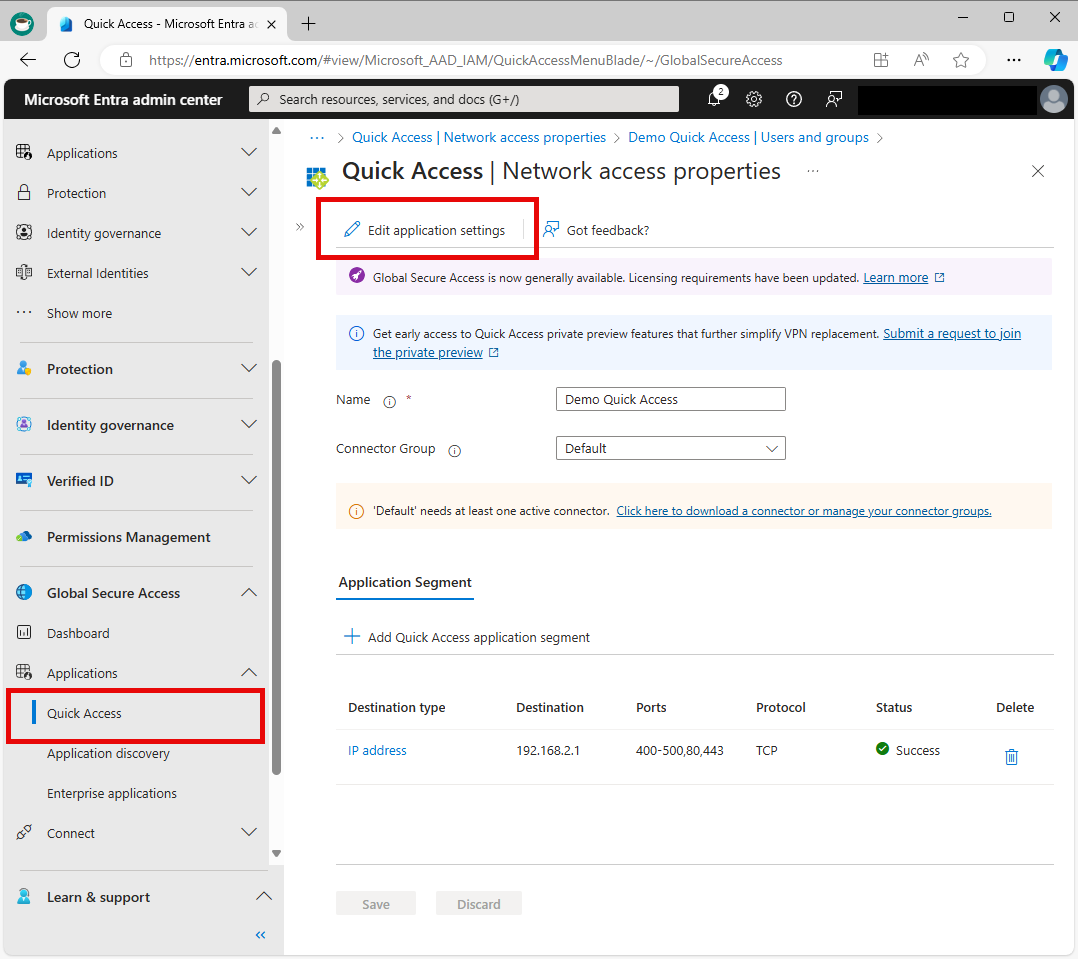Open the help question mark icon
This screenshot has width=1078, height=959.
pos(793,99)
